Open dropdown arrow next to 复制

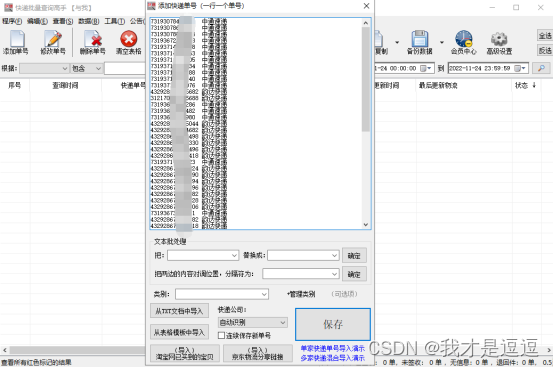pyautogui.click(x=397, y=42)
